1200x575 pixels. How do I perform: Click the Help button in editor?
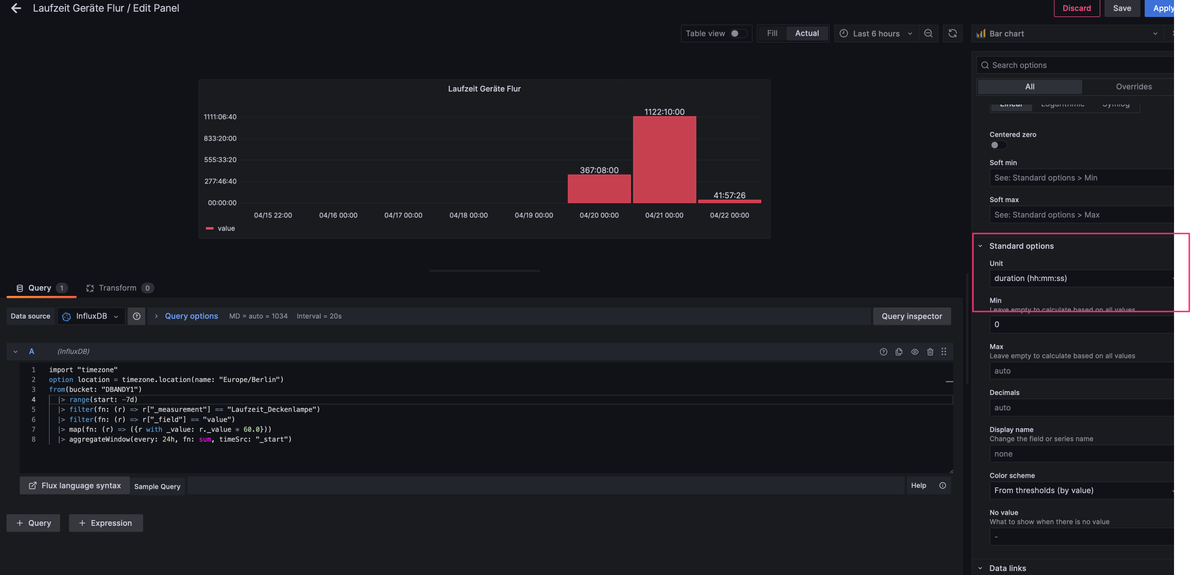[918, 486]
